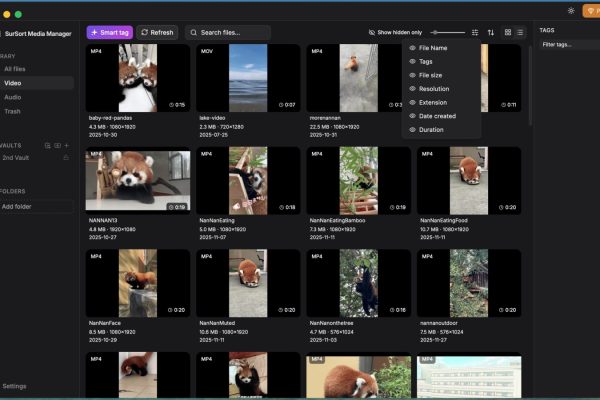The width and height of the screenshot is (600, 400).
Task: Open the morenannan video thumbnail
Action: pyautogui.click(x=354, y=78)
